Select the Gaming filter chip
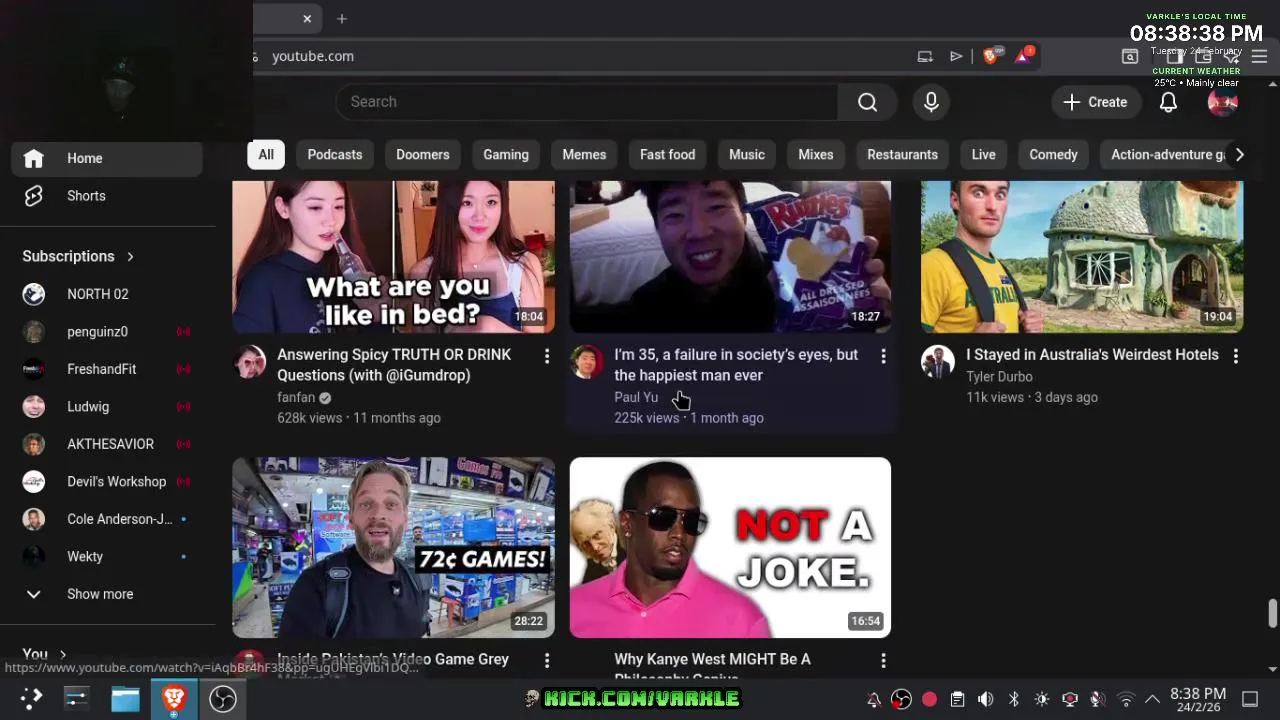Viewport: 1280px width, 720px height. point(506,154)
